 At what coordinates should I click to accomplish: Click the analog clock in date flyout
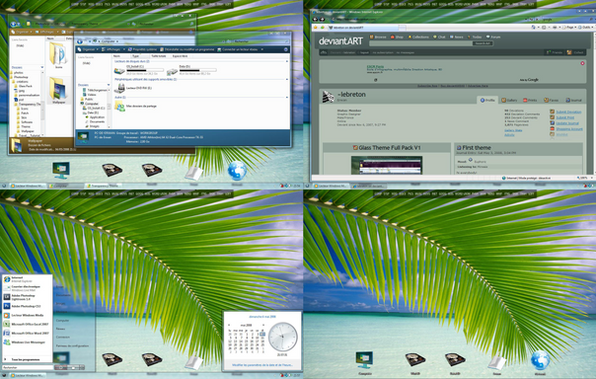coord(283,337)
